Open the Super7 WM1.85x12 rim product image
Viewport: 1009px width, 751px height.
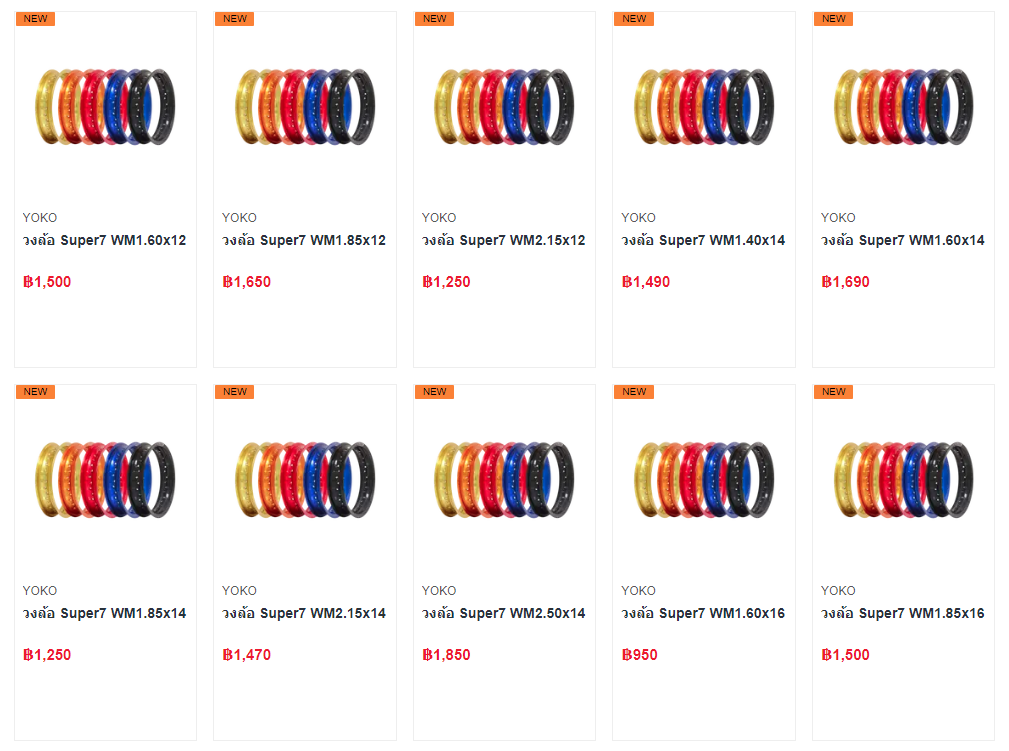pyautogui.click(x=305, y=107)
